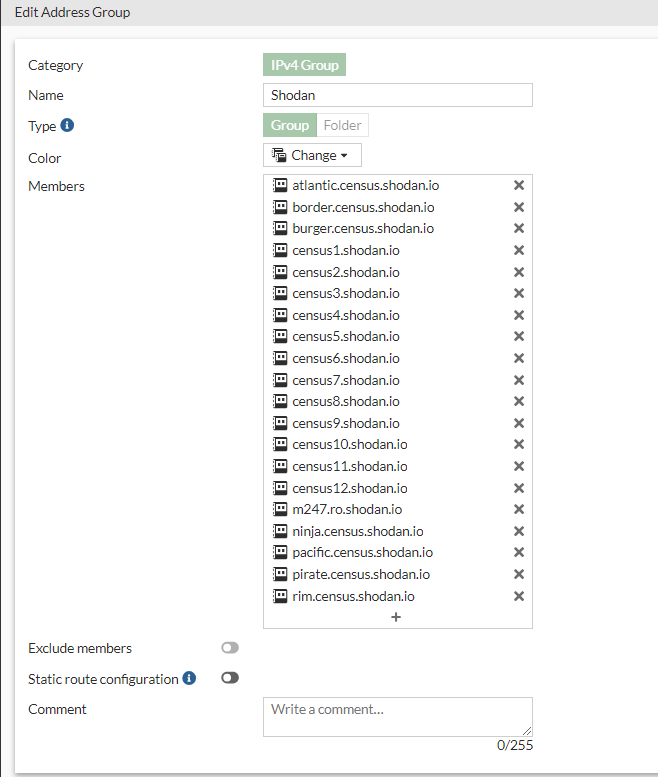Remove census7.shodan.io member
The width and height of the screenshot is (658, 777).
coord(519,380)
